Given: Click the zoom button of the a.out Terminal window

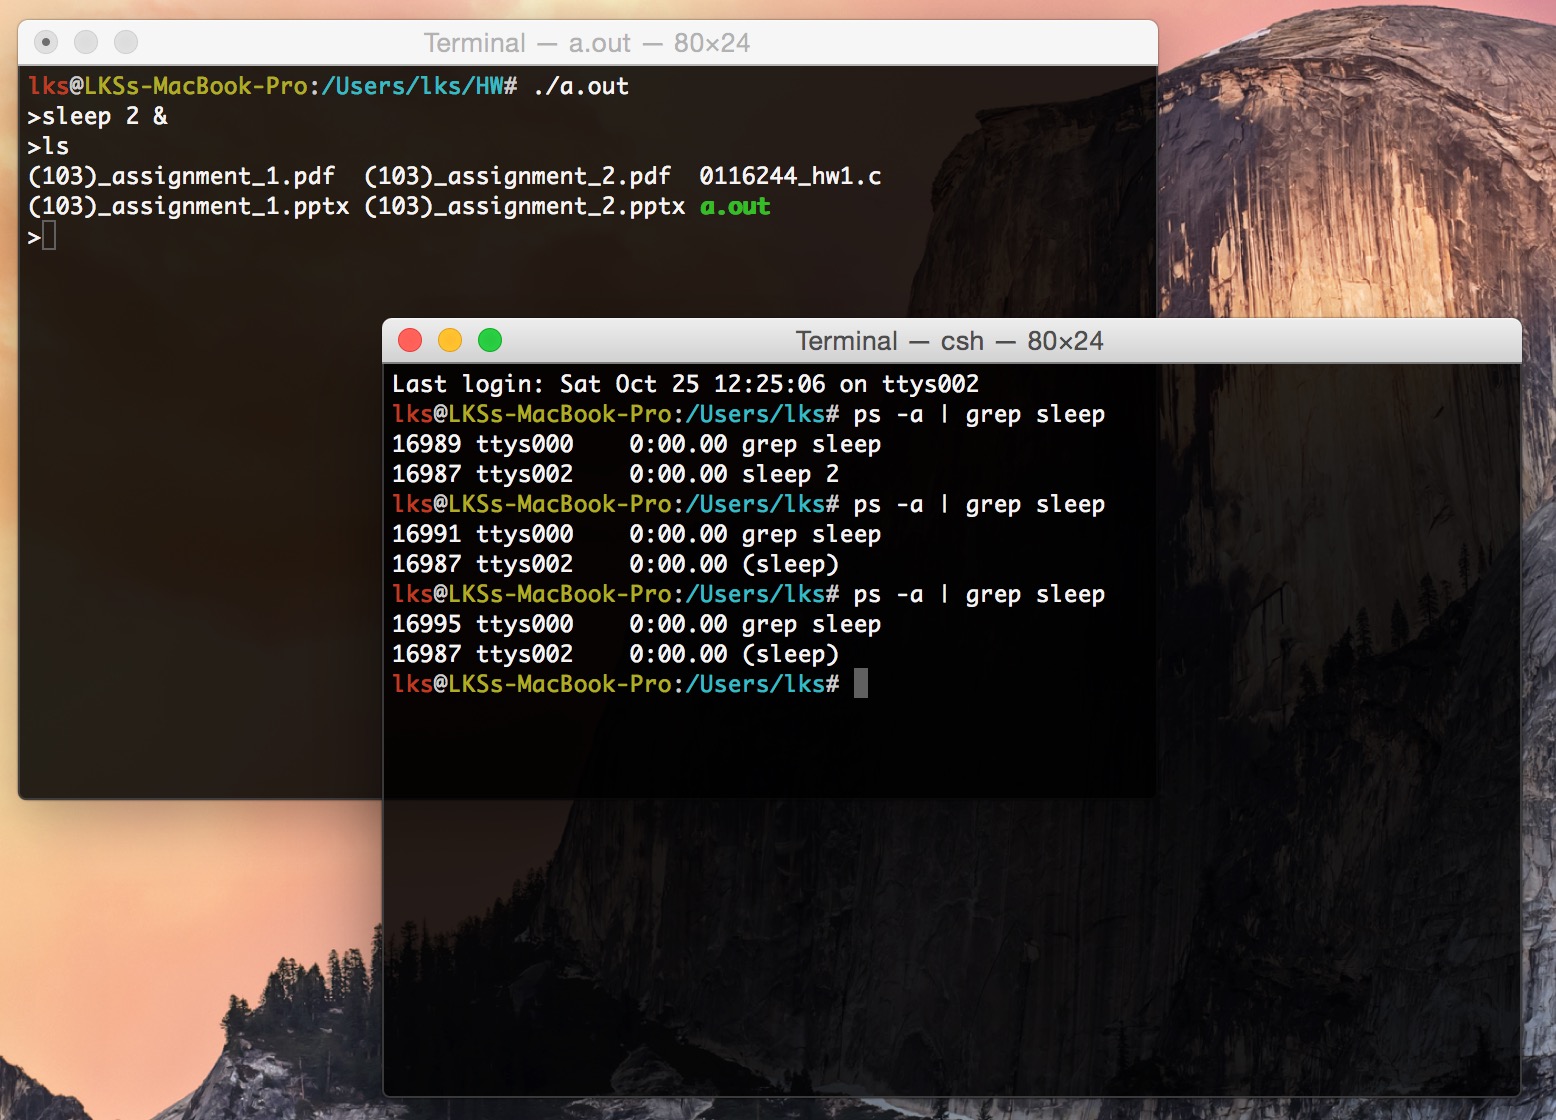Looking at the screenshot, I should pyautogui.click(x=126, y=42).
